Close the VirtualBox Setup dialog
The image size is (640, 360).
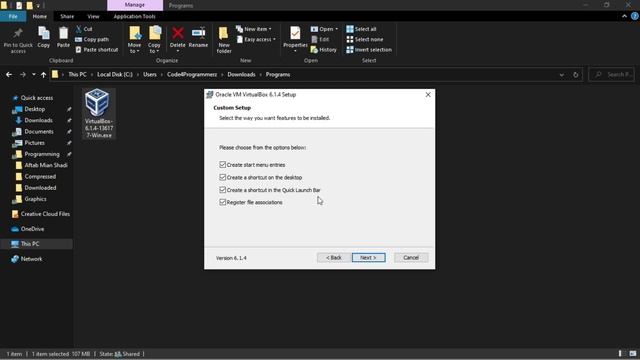click(x=428, y=95)
